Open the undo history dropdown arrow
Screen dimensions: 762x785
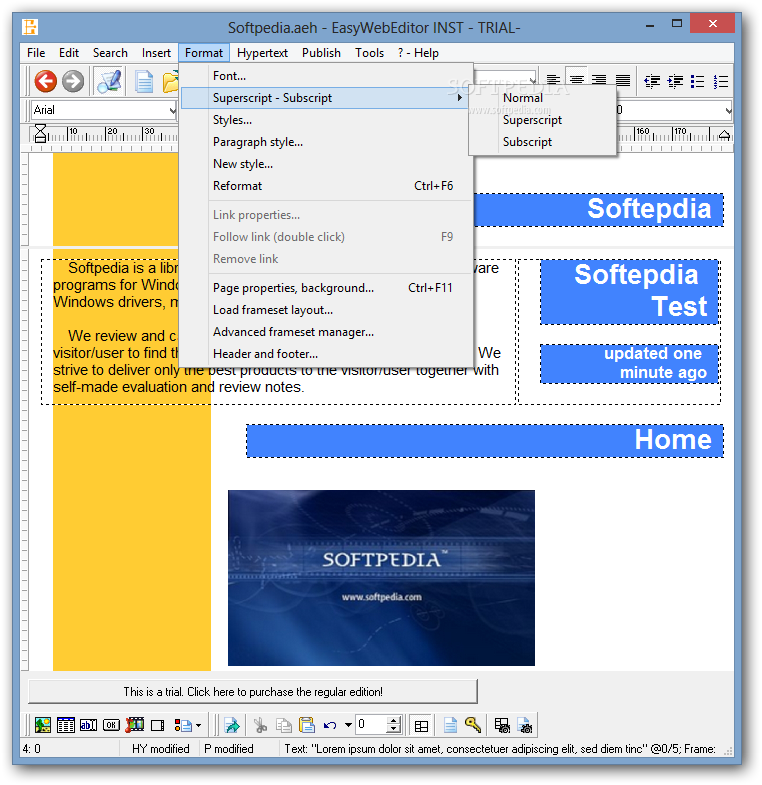point(348,725)
